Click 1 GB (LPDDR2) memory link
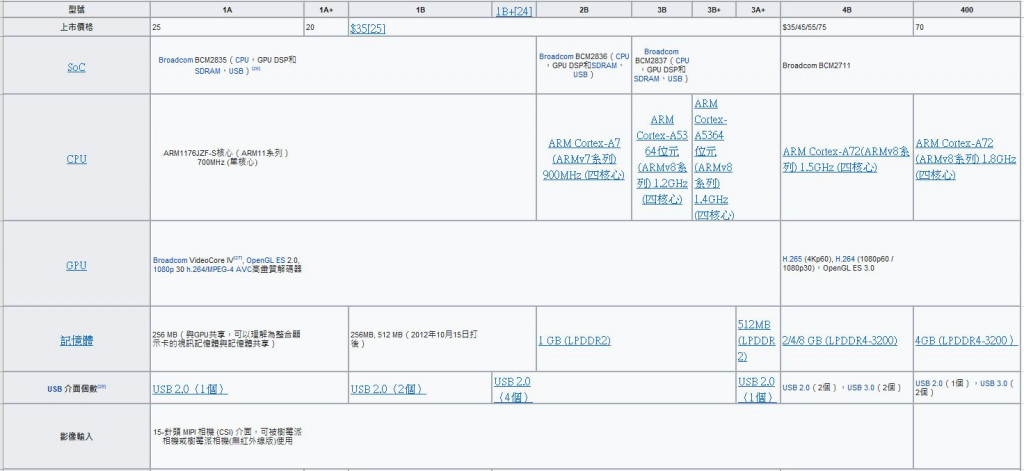This screenshot has height=471, width=1024. click(574, 340)
